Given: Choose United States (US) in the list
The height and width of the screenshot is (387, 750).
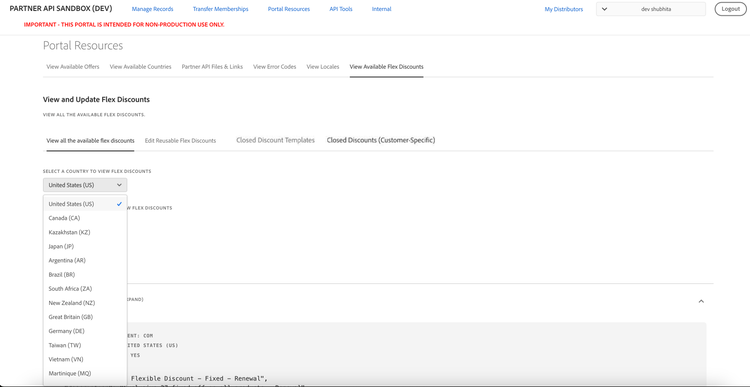Looking at the screenshot, I should [x=85, y=204].
